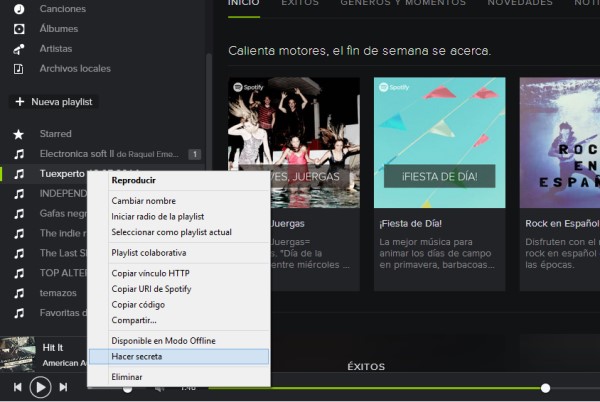Screen dimensions: 600x402
Task: Open Archivos locales in the sidebar
Action: (75, 68)
